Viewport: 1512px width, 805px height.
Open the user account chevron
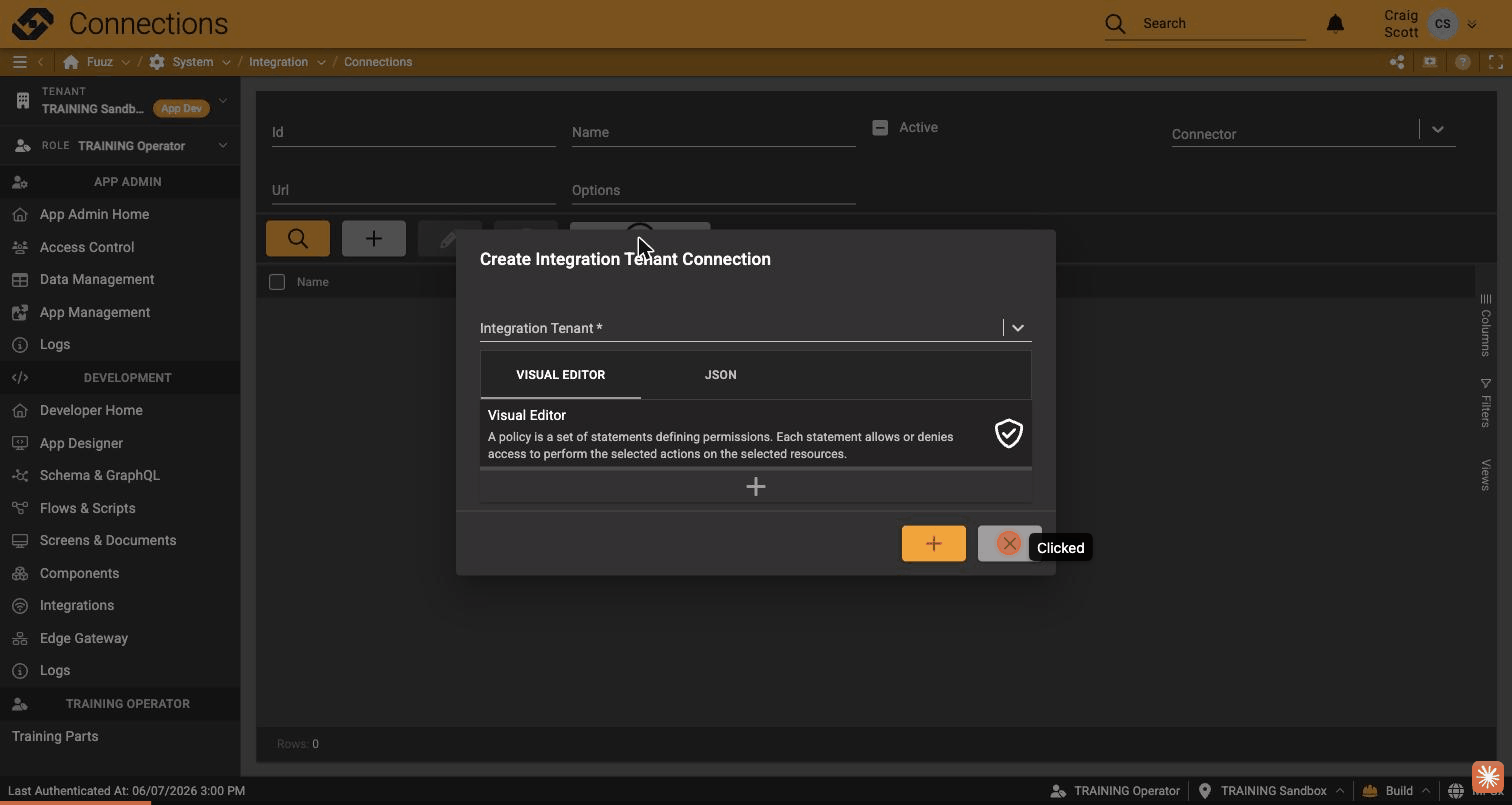[x=1472, y=25]
